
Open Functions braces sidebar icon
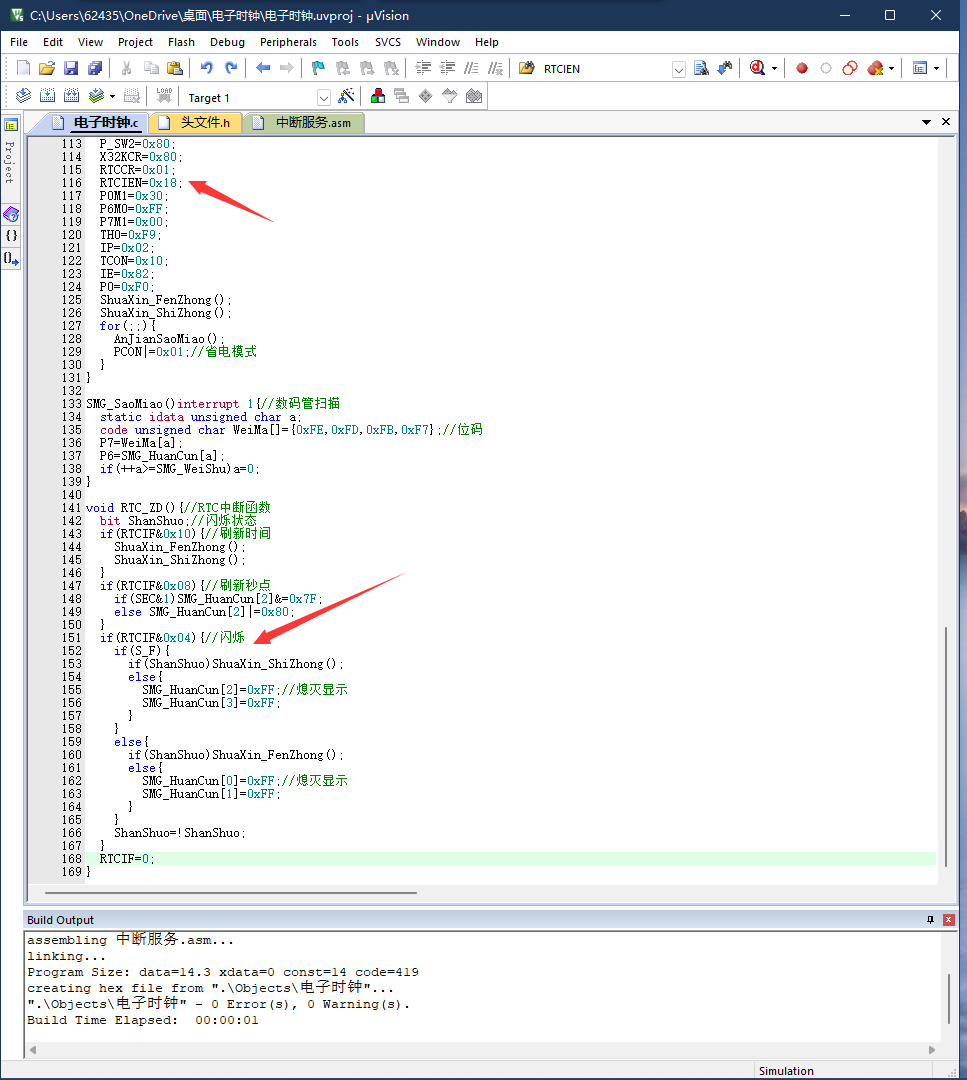pyautogui.click(x=11, y=236)
